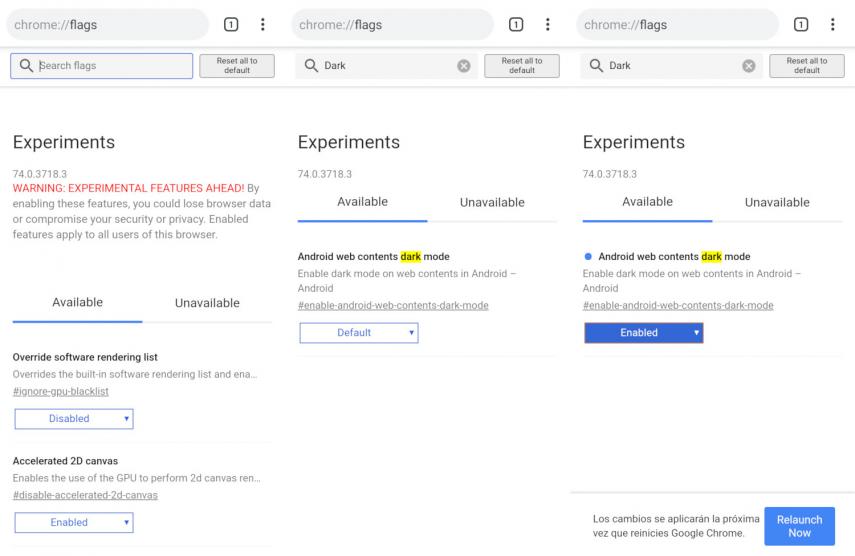Open tab switcher in the right screen

pyautogui.click(x=801, y=25)
